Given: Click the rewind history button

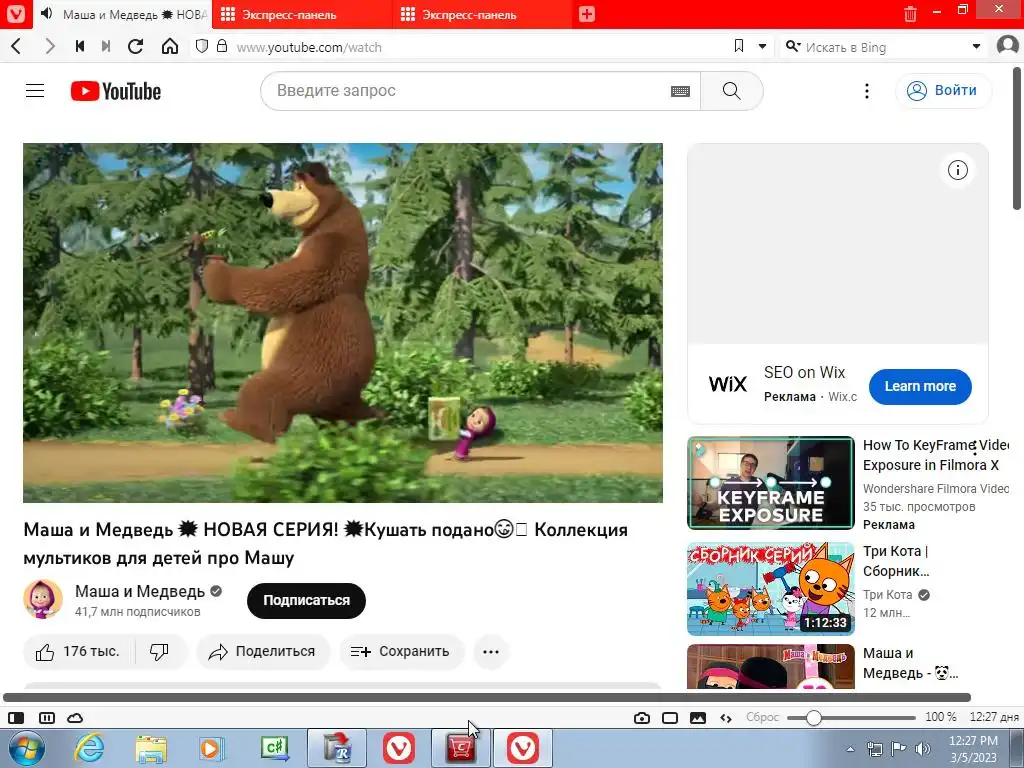Looking at the screenshot, I should click(x=80, y=46).
